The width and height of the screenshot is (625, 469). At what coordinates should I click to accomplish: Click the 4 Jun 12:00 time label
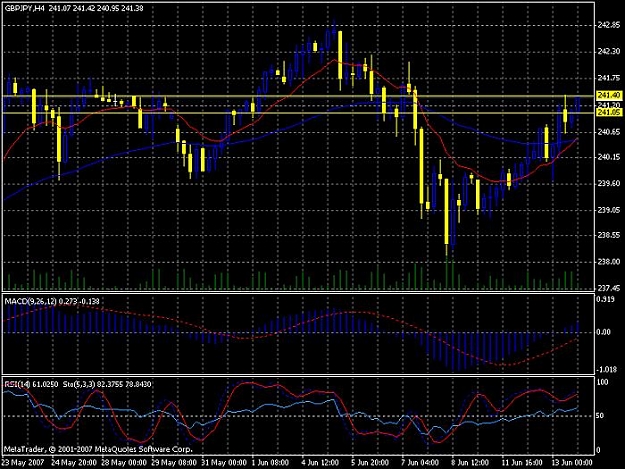(x=320, y=463)
